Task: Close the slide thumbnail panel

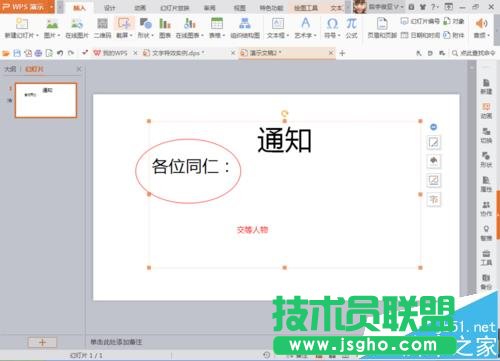Action: 79,69
